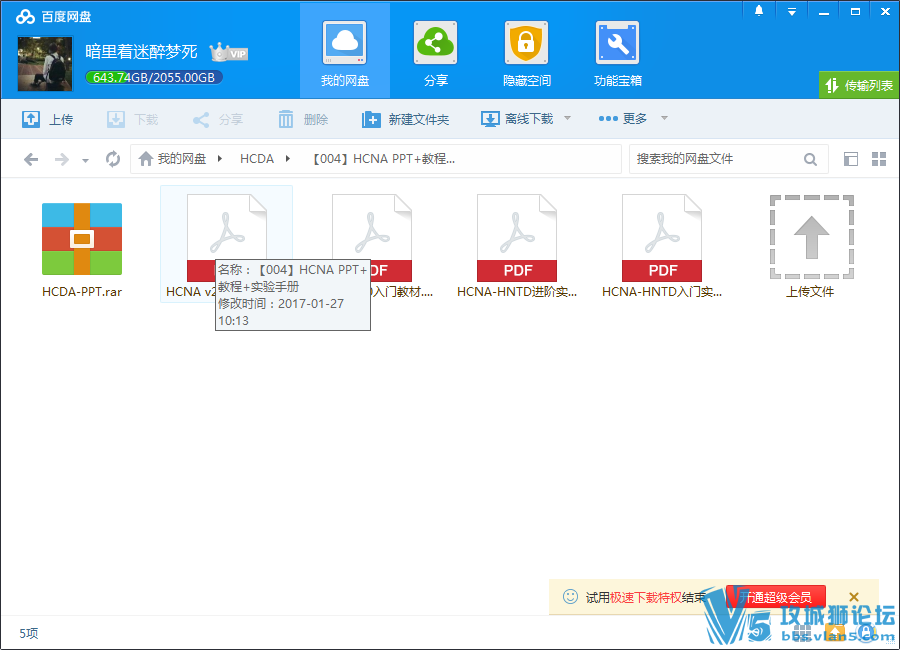Go forward with the right arrow
Screen dimensions: 900x650
(x=61, y=159)
